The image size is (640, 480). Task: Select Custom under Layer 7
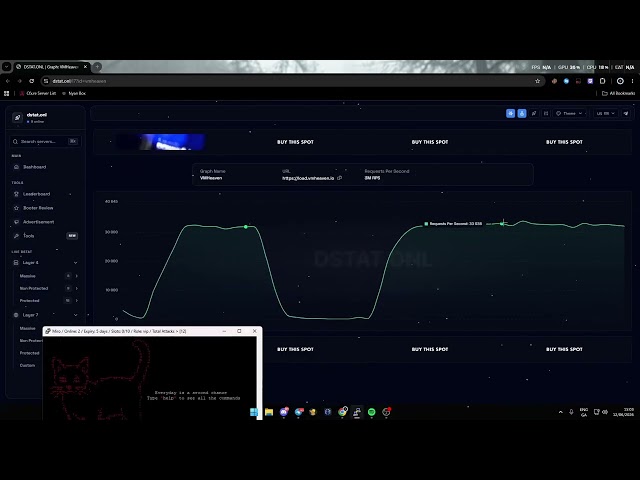pos(27,365)
